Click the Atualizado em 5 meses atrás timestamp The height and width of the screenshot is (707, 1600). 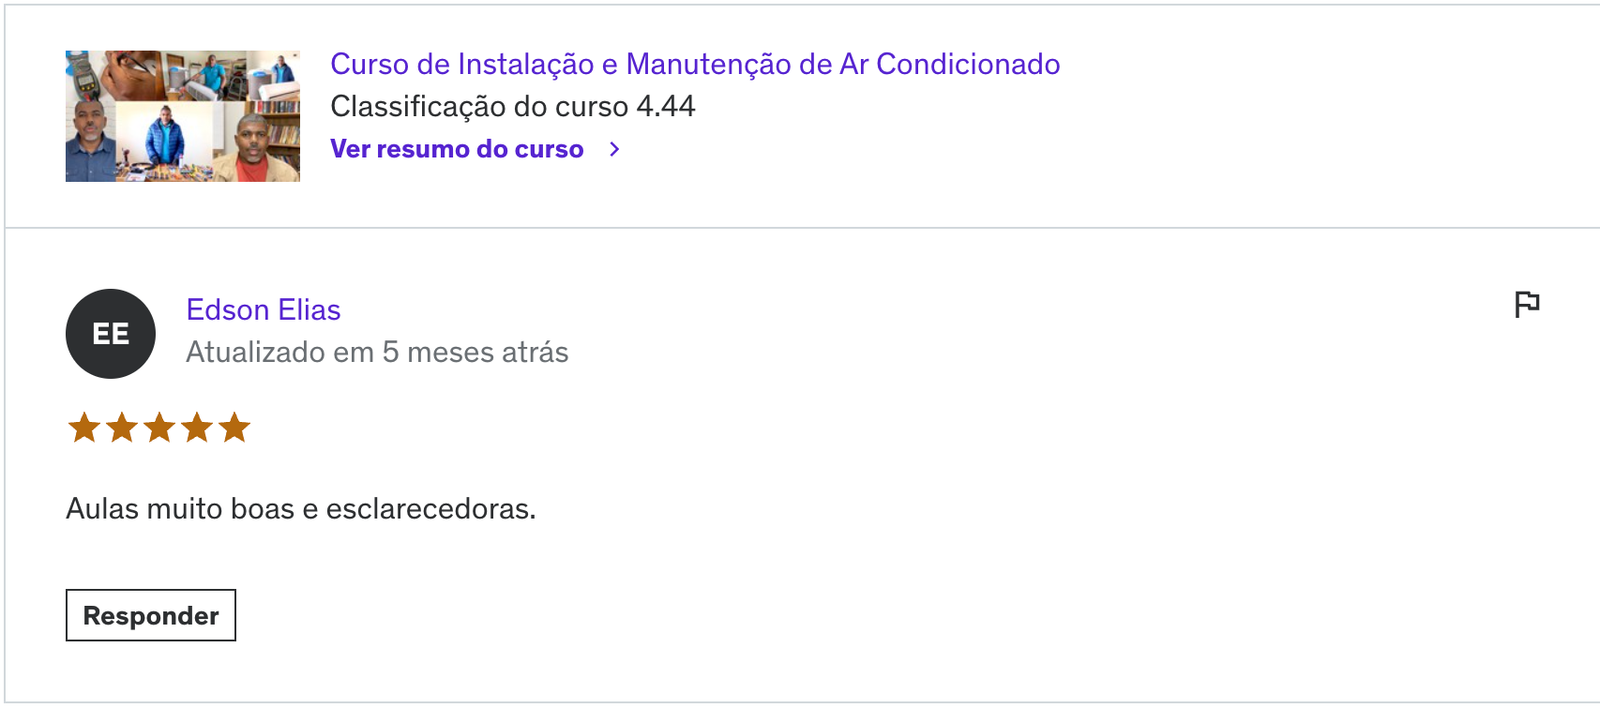coord(377,352)
